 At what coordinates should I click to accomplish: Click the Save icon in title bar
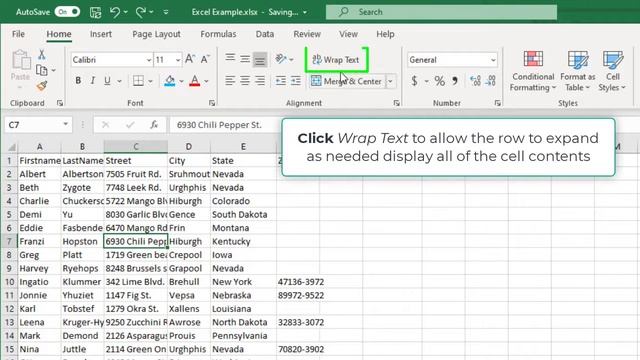click(96, 12)
